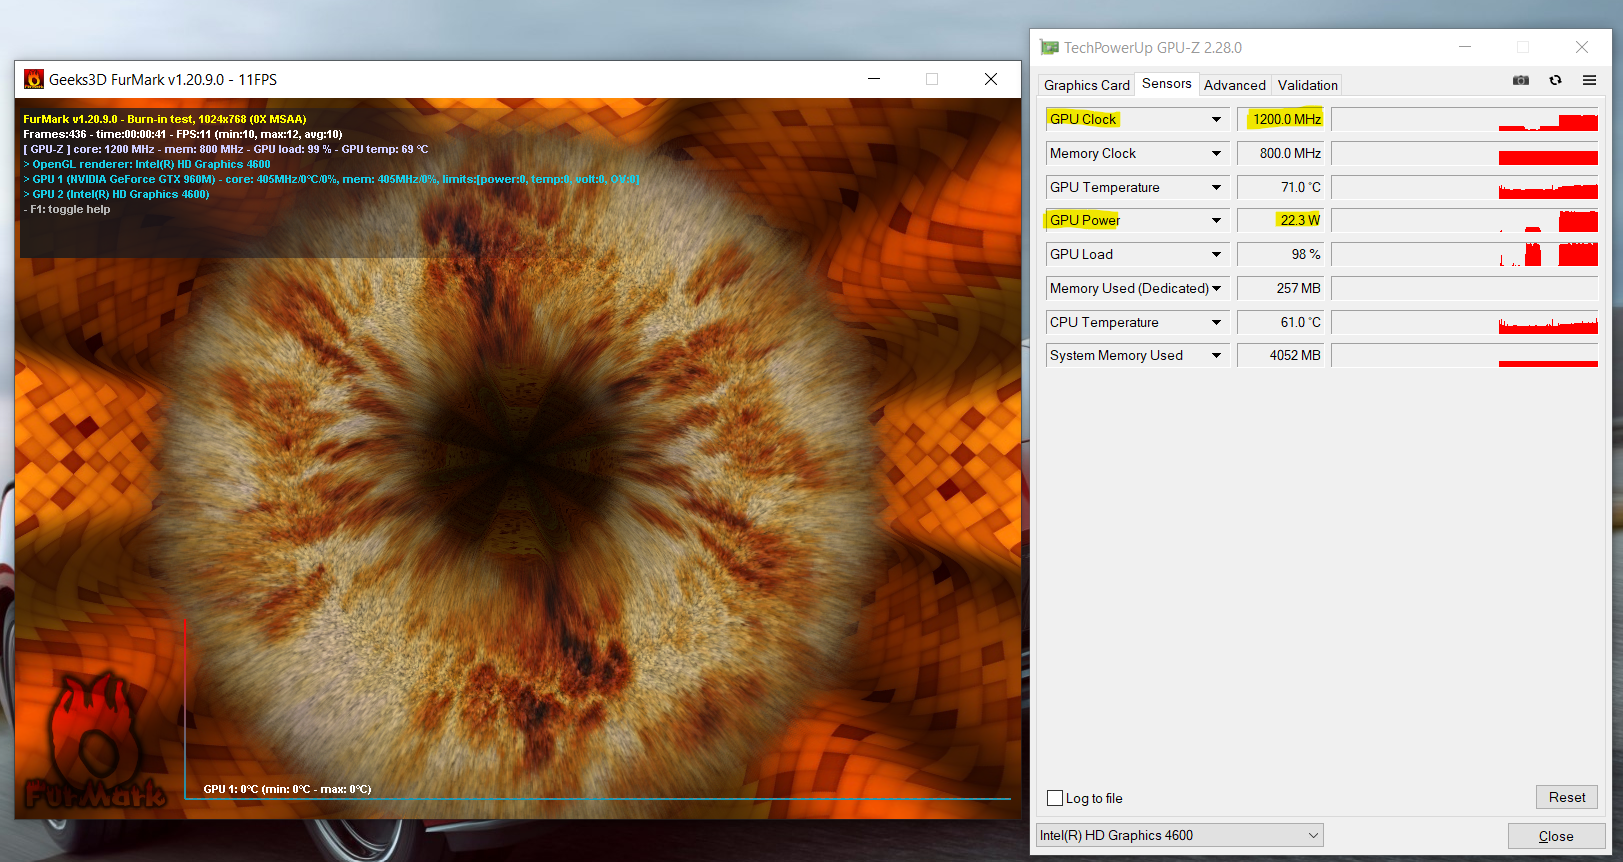Screen dimensions: 1623x862
Task: Open the CPU Temperature sensor dropdown
Action: coord(1216,322)
